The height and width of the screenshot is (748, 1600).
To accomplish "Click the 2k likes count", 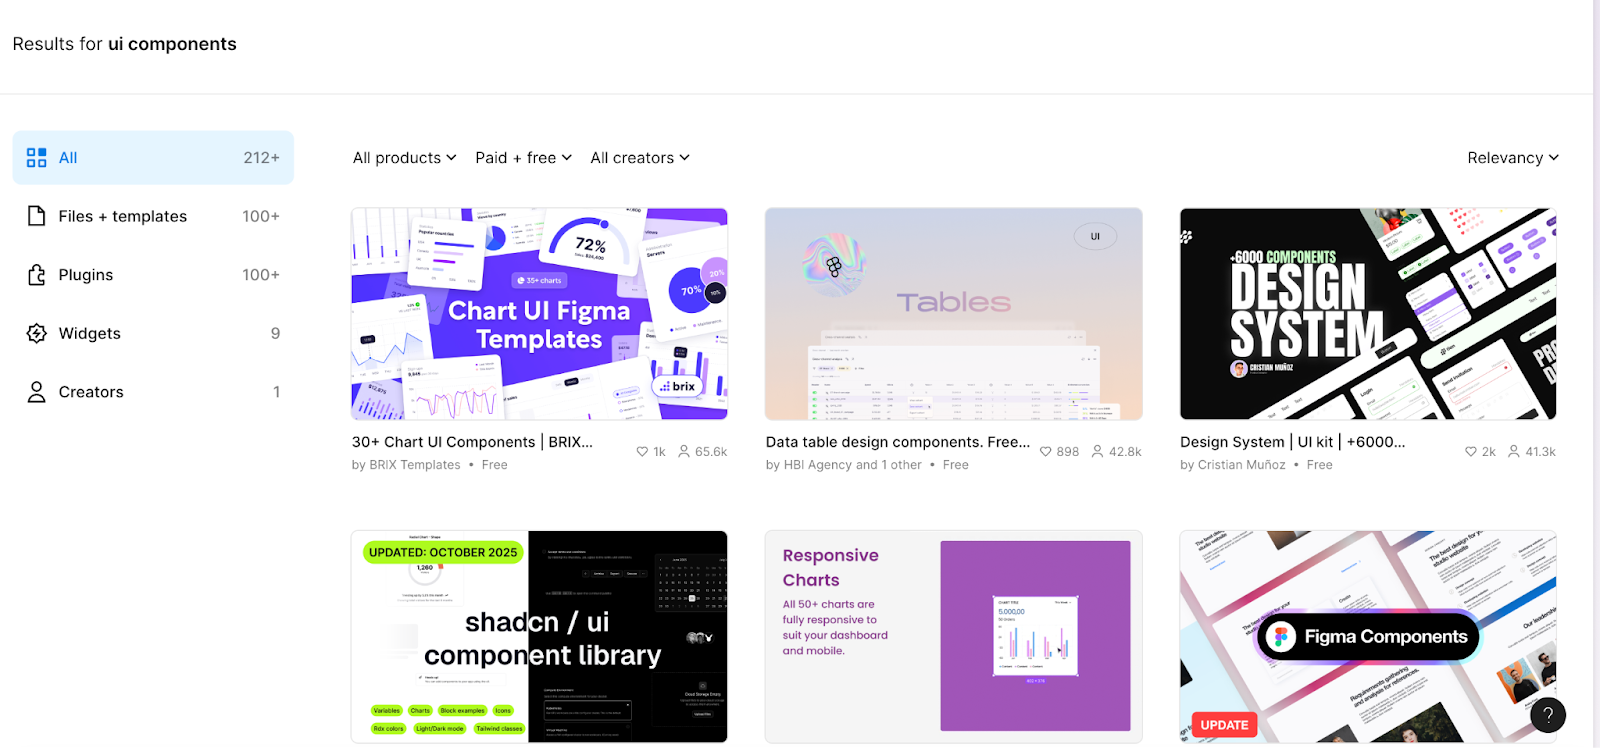I will [x=1489, y=452].
